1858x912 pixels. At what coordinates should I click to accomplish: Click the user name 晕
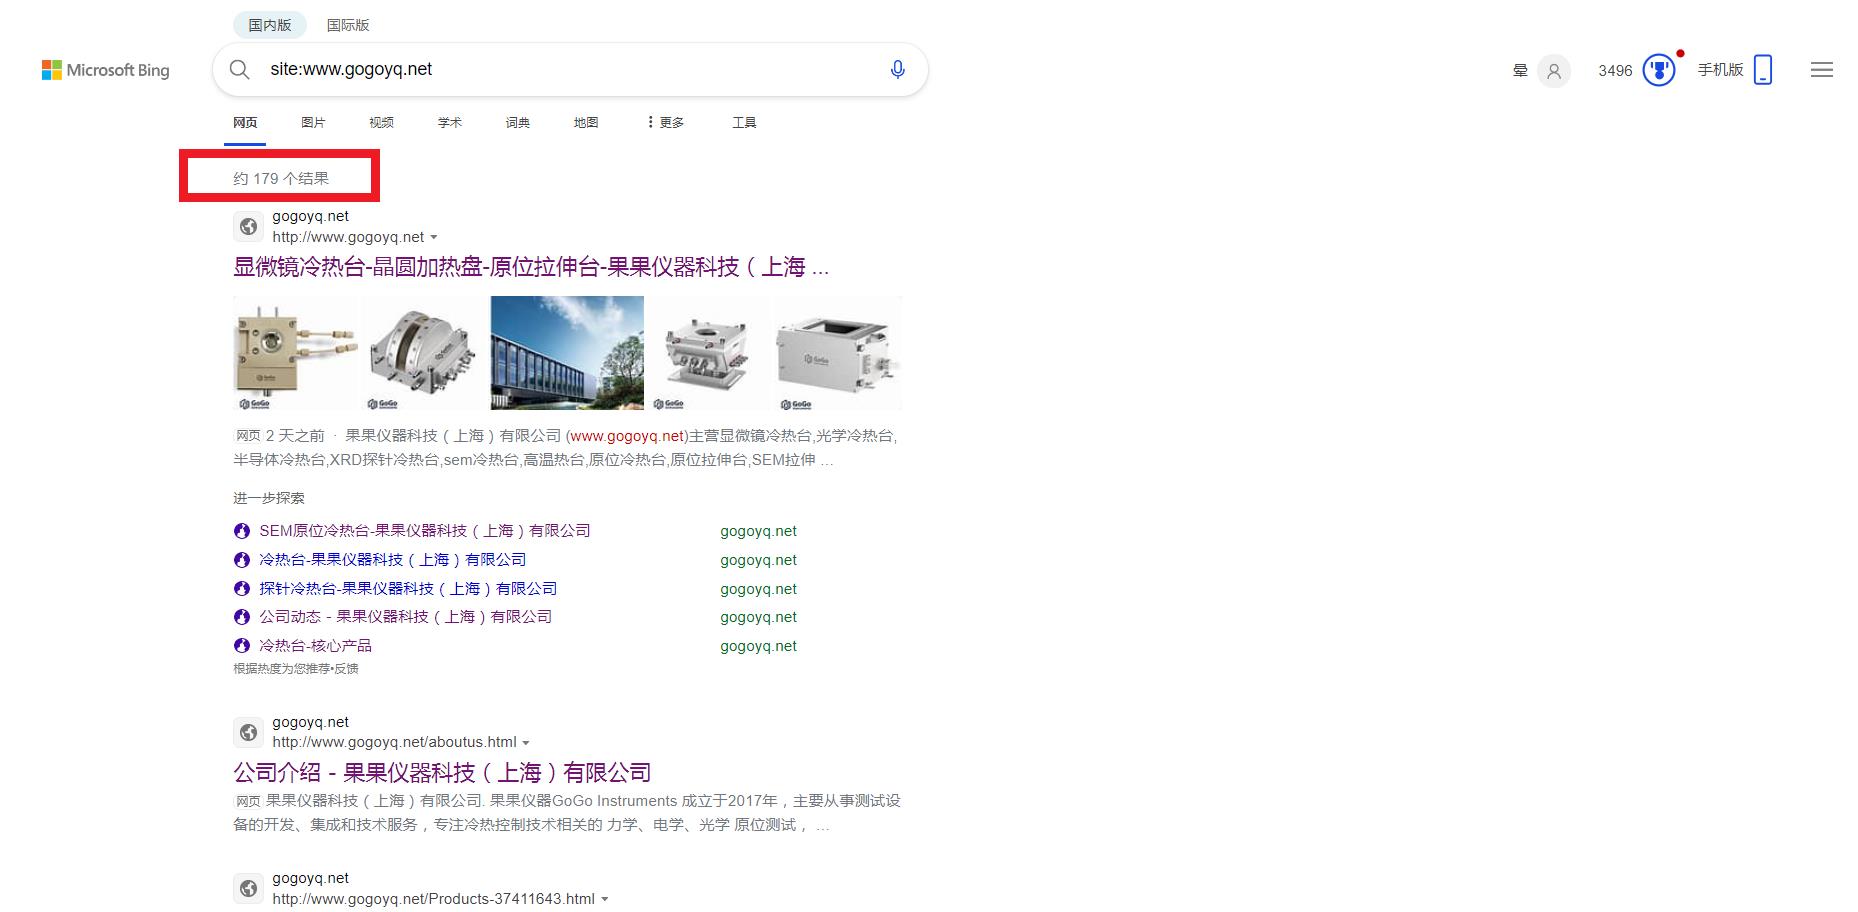click(x=1520, y=71)
